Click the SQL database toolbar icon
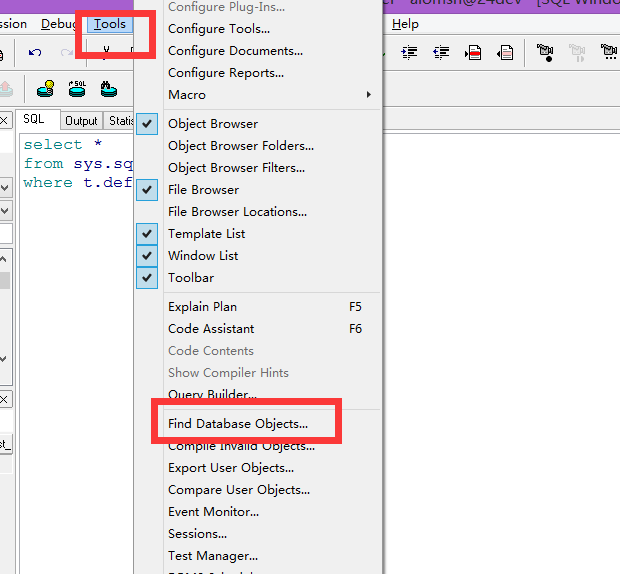620x574 pixels. [77, 89]
